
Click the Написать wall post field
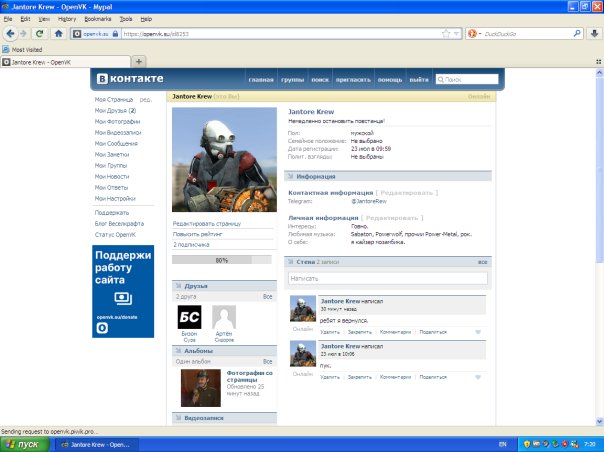(x=388, y=278)
